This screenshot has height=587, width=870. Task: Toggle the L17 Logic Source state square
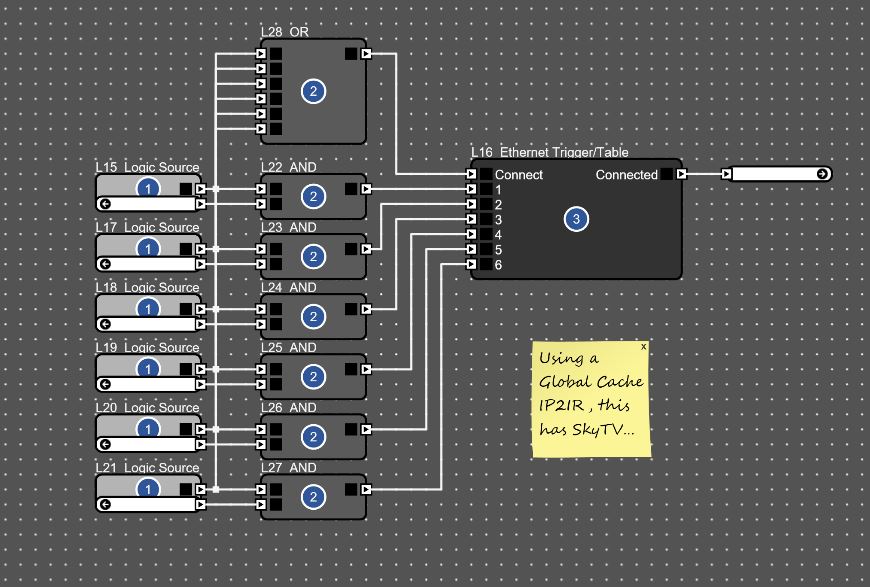tap(186, 248)
